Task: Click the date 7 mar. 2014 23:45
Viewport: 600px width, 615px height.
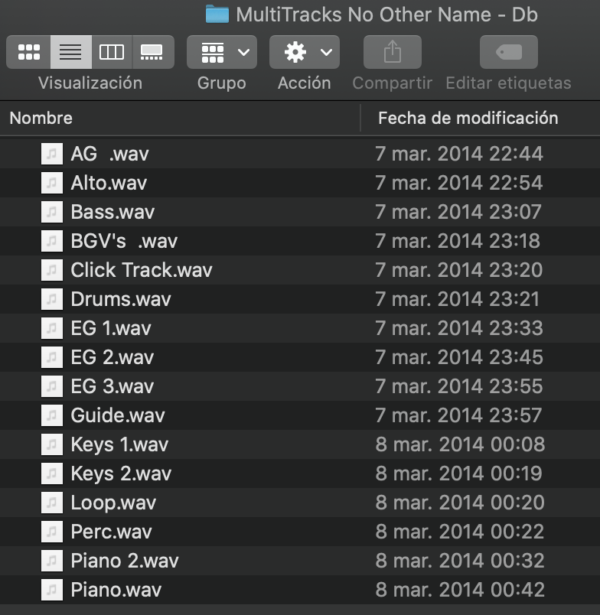Action: (459, 357)
